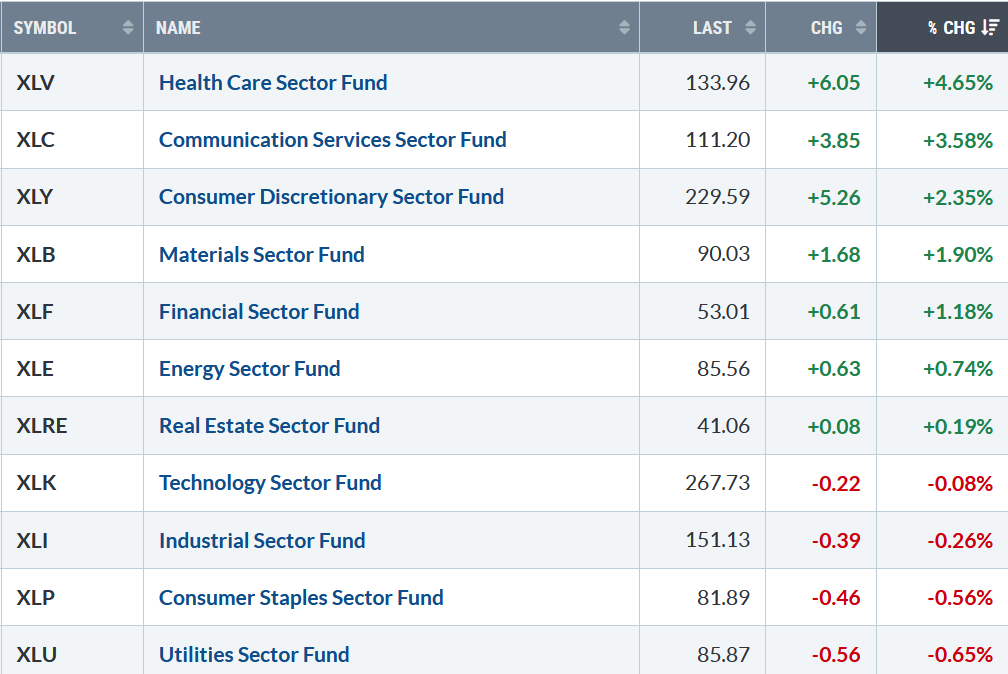
Task: Click the Industrial Sector Fund link
Action: tap(262, 541)
